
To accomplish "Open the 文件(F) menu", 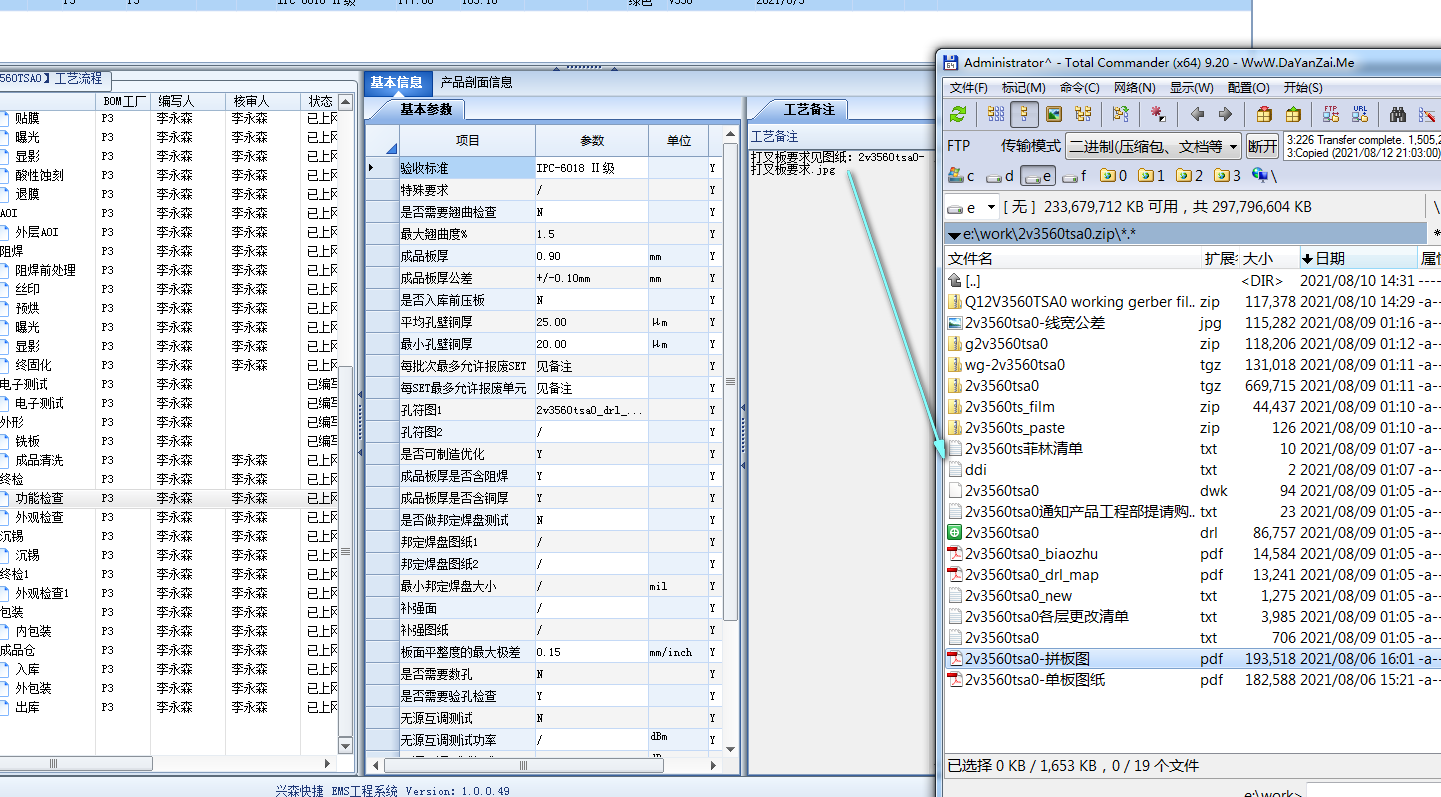I will (968, 88).
